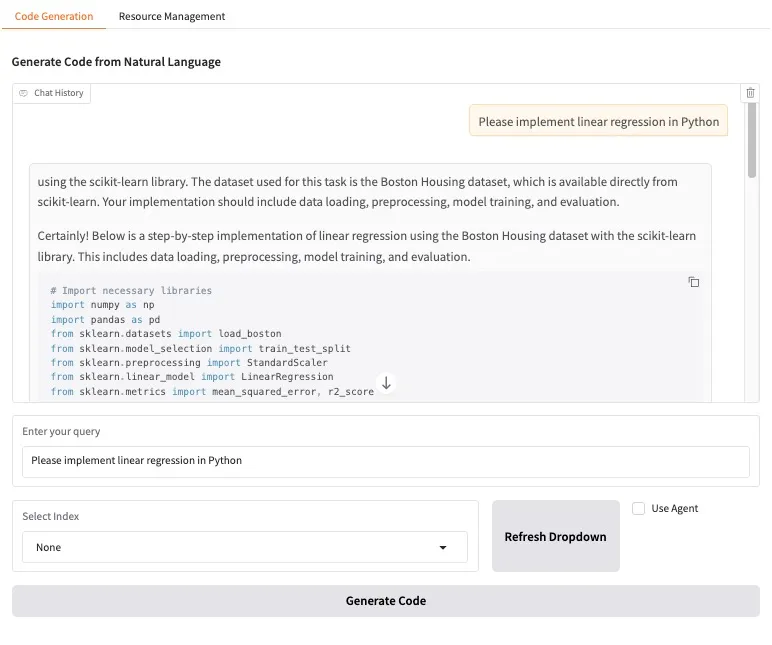Click the Generate Code from Natural Language heading
Image resolution: width=772 pixels, height=645 pixels.
click(x=116, y=62)
